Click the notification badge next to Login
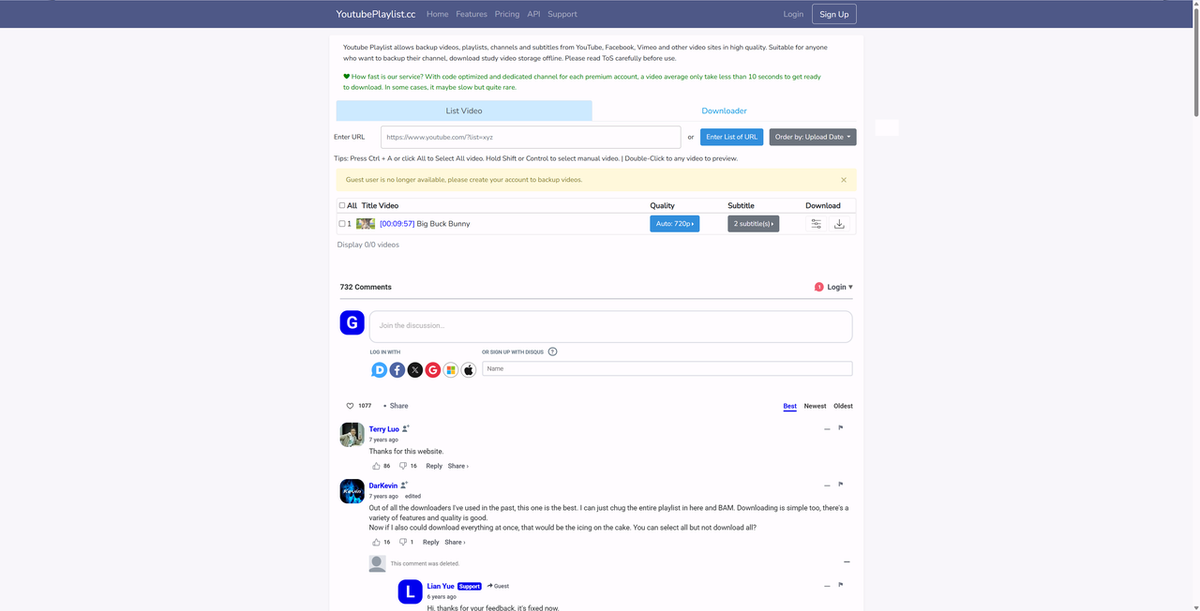Screen dimensions: 1200x611 [x=819, y=287]
